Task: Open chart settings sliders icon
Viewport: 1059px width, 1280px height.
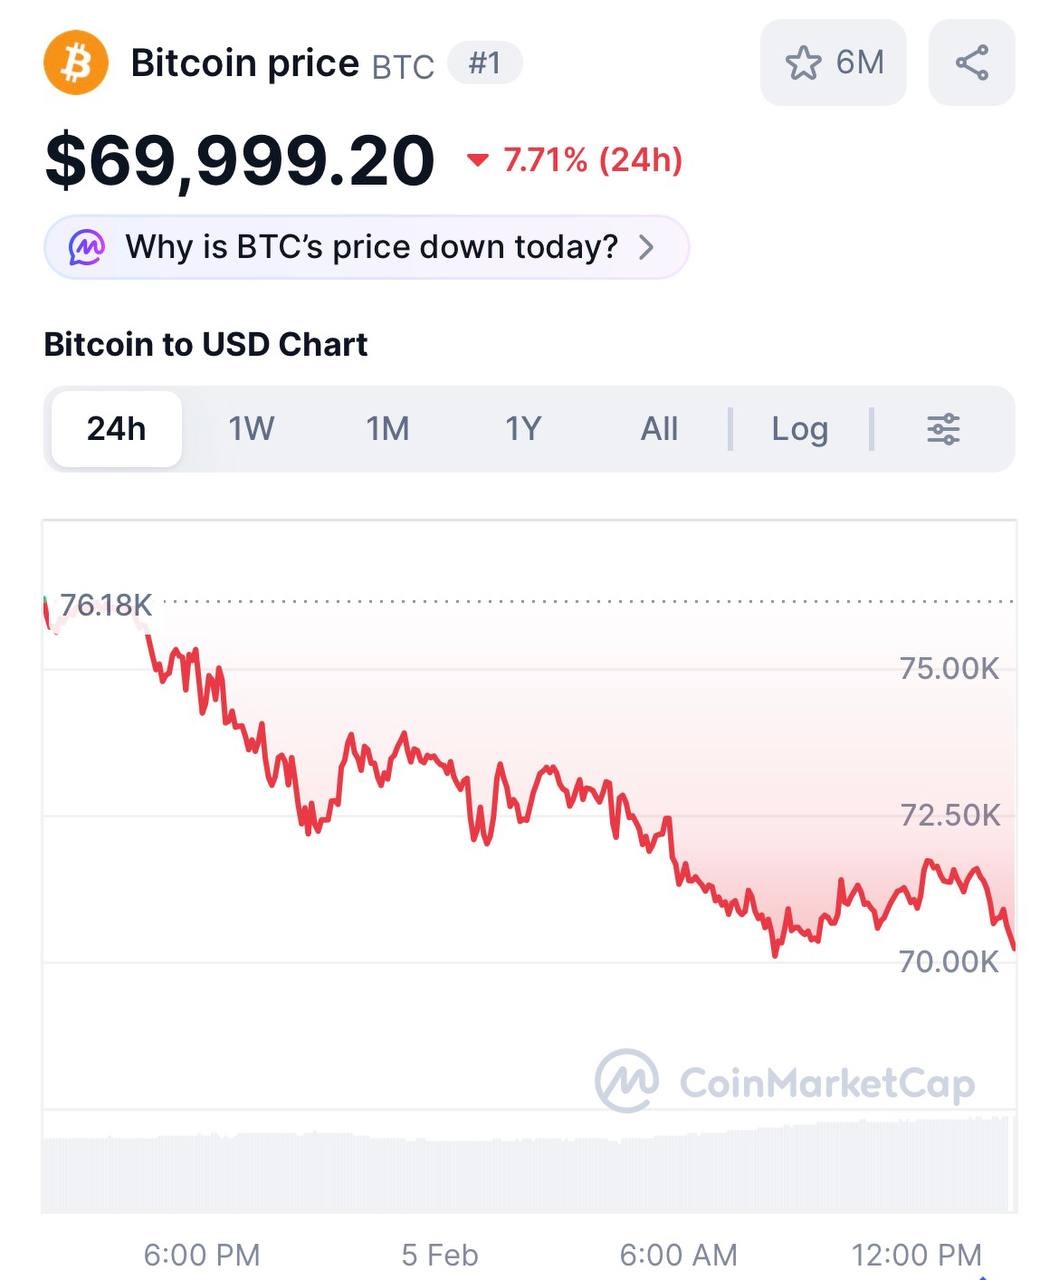Action: tap(943, 429)
